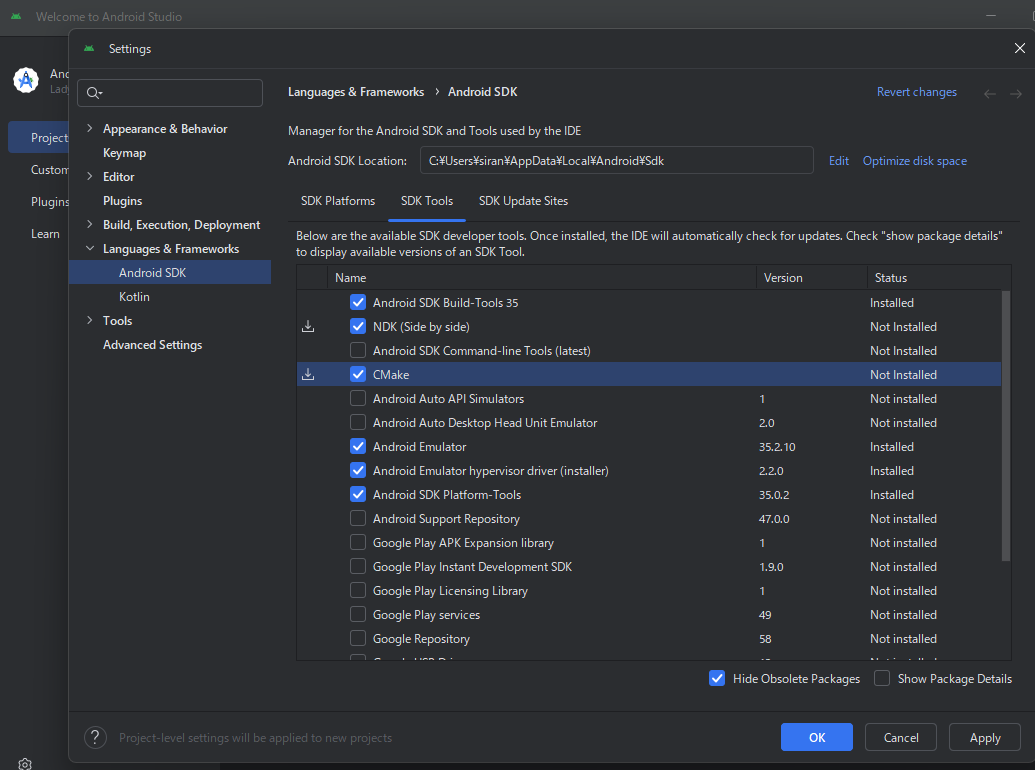Viewport: 1035px width, 770px height.
Task: Click the back navigation arrow
Action: point(990,93)
